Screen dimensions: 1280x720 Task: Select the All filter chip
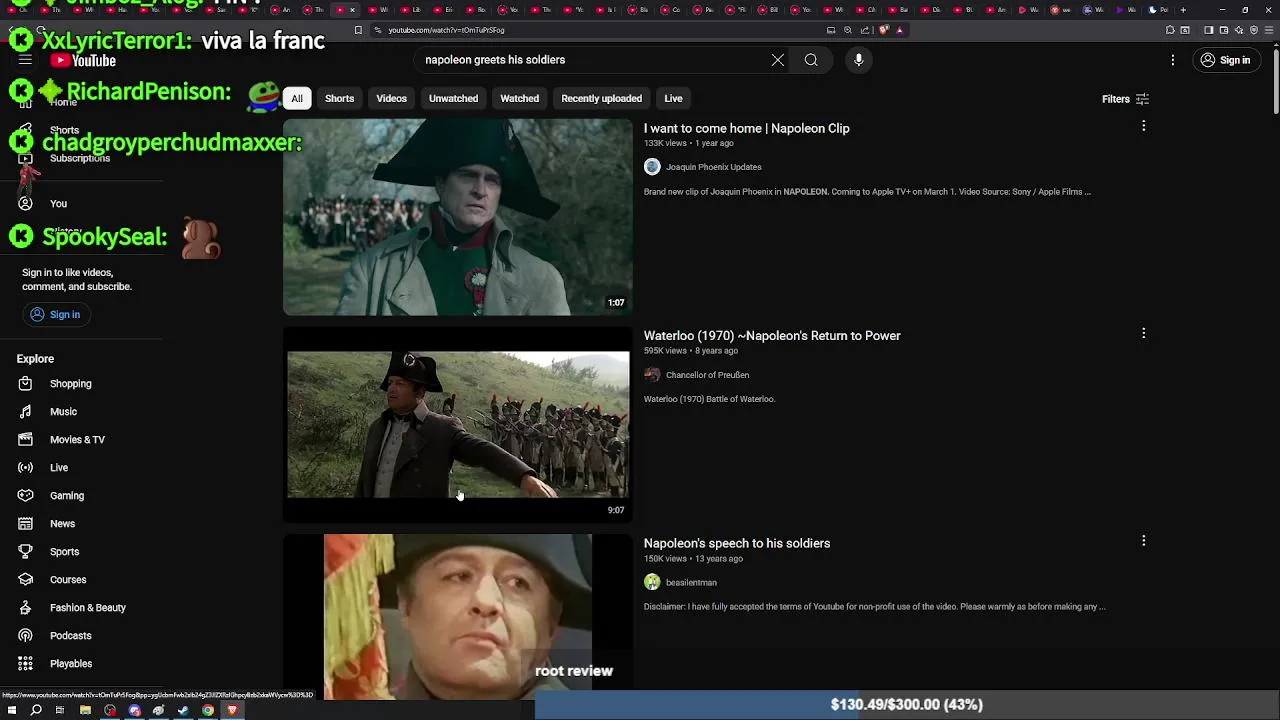pos(296,98)
